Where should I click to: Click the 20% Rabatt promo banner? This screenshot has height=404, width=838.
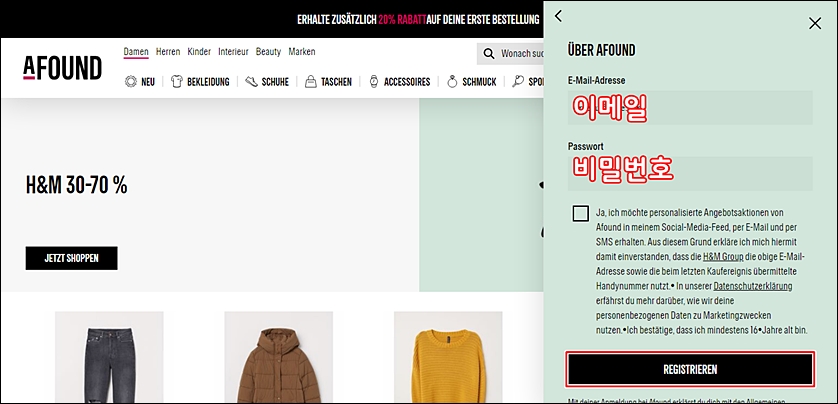pos(418,20)
